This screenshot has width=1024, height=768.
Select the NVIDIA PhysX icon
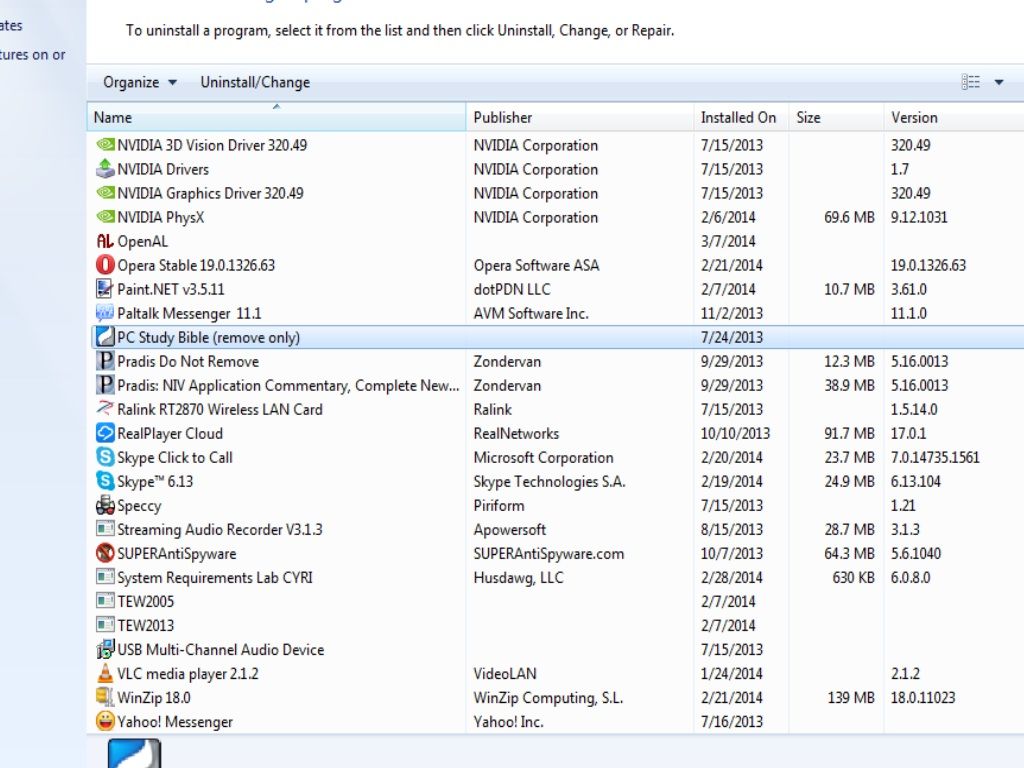click(105, 217)
